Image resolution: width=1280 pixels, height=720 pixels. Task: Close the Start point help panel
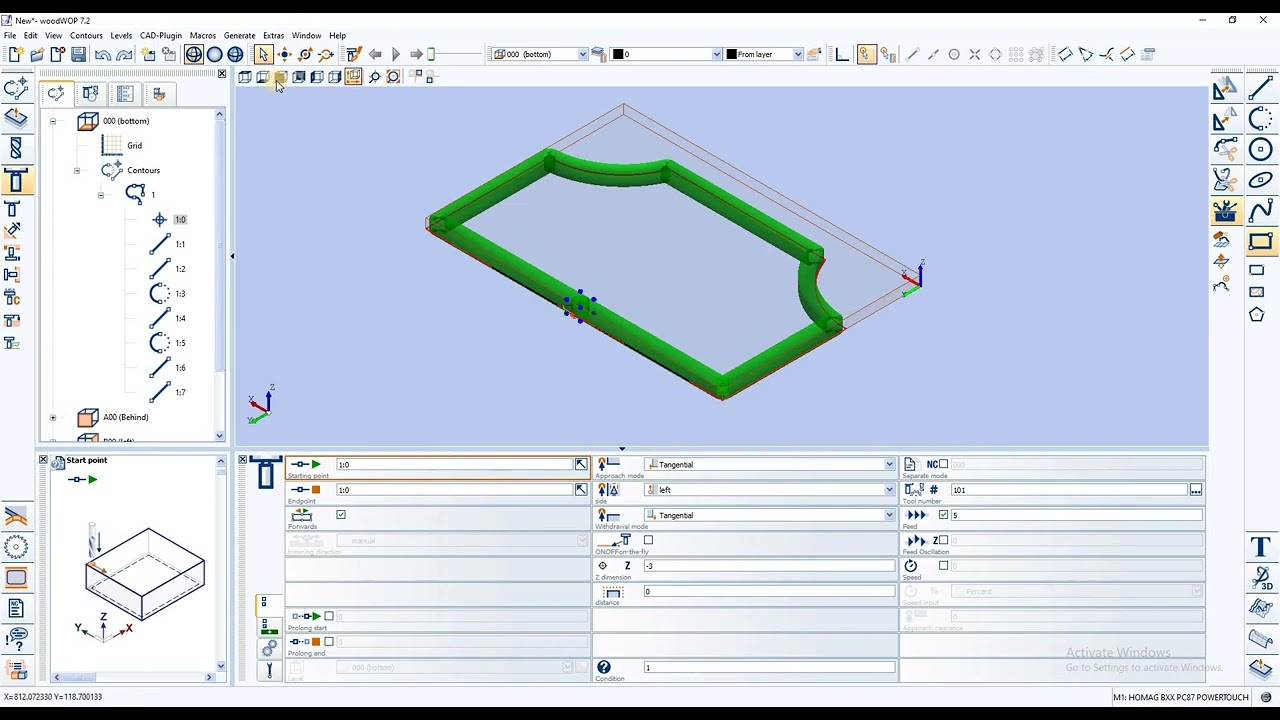pyautogui.click(x=43, y=460)
